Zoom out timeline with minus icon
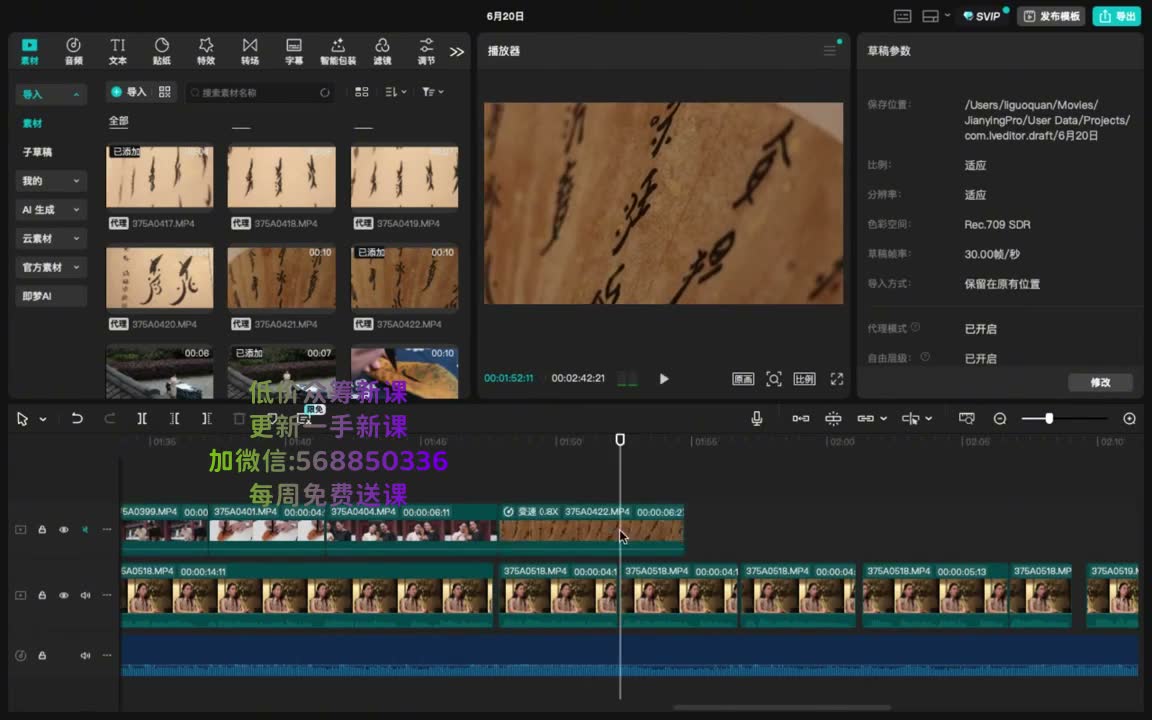Viewport: 1152px width, 720px height. (1000, 418)
